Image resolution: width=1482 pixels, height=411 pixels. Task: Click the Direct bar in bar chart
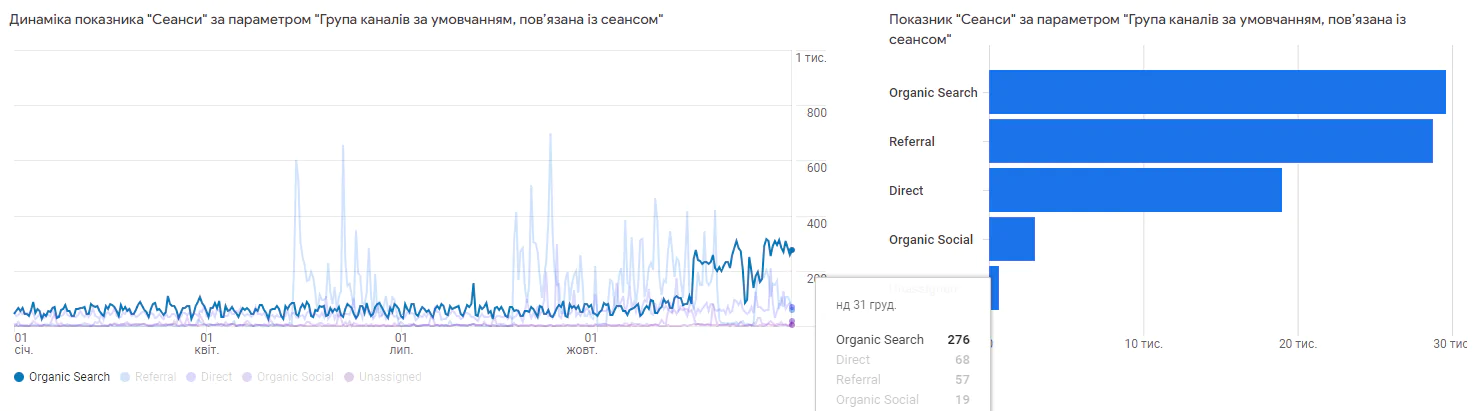click(x=1135, y=190)
